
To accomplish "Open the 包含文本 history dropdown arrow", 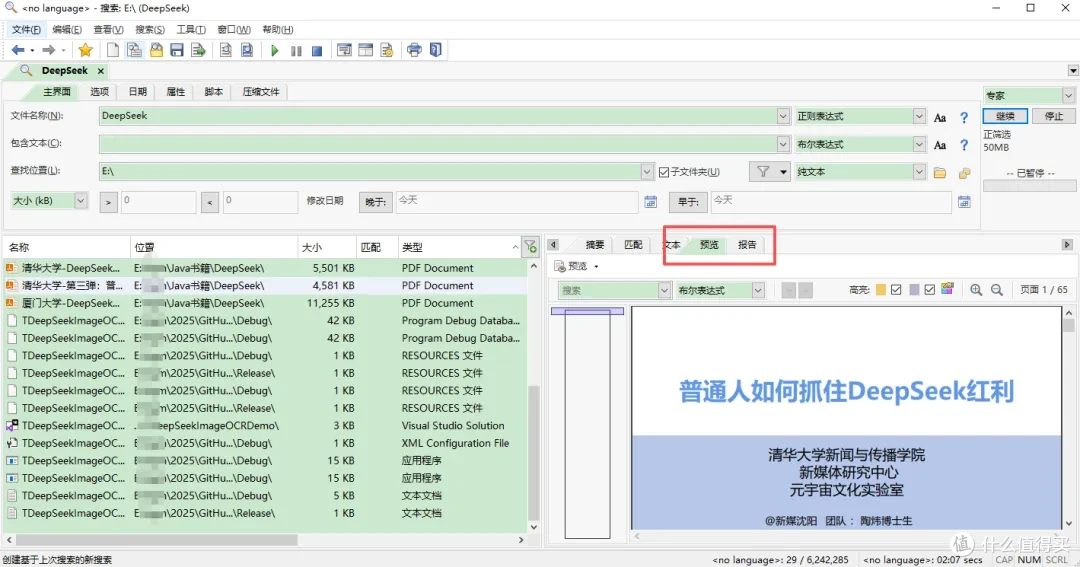I will click(783, 144).
